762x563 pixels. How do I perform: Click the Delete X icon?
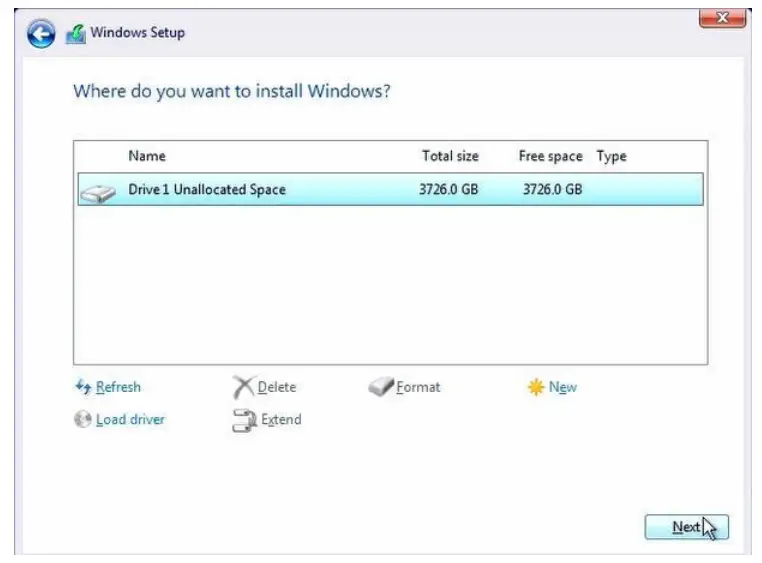coord(243,387)
